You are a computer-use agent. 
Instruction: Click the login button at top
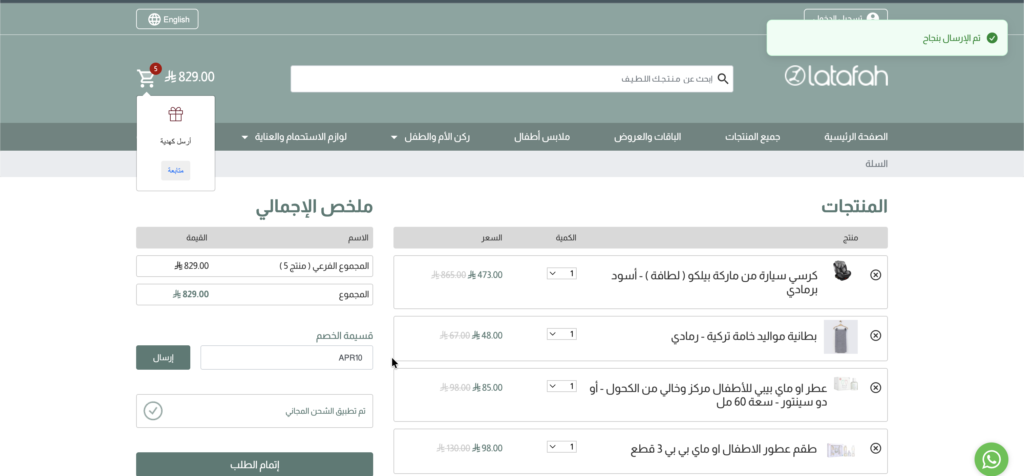[845, 18]
